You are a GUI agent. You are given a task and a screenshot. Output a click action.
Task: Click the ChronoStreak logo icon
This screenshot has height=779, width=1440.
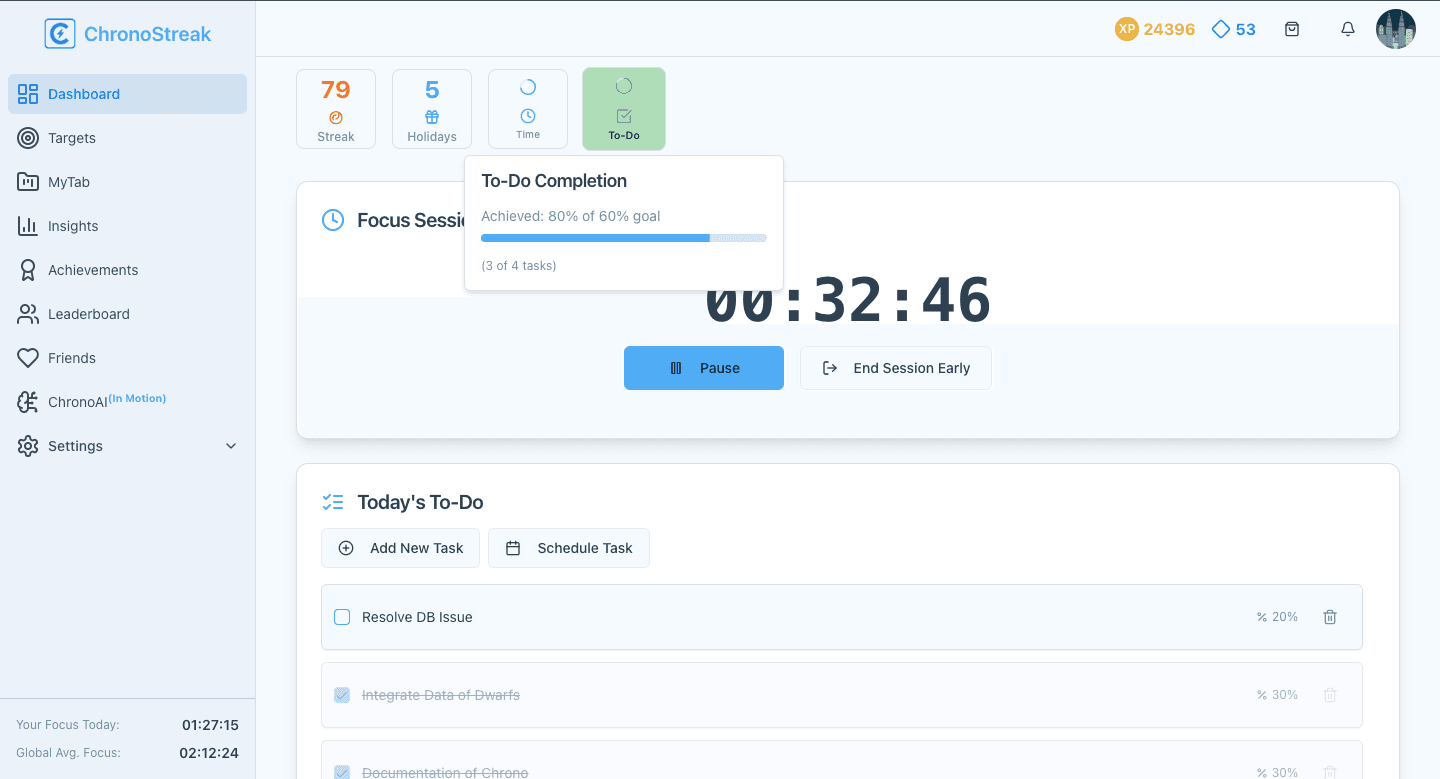(x=60, y=34)
